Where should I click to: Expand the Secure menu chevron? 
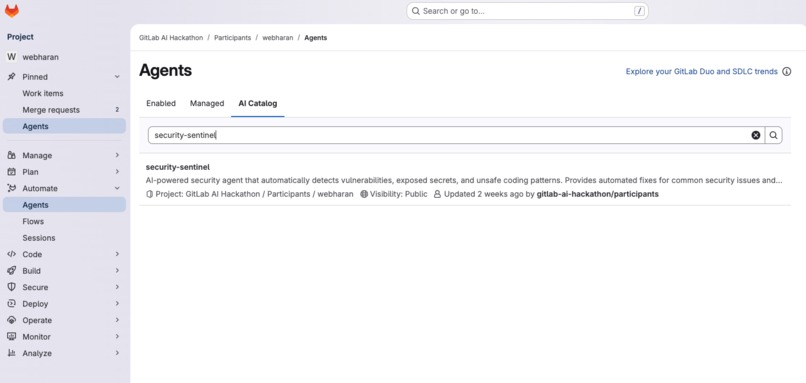pos(117,287)
